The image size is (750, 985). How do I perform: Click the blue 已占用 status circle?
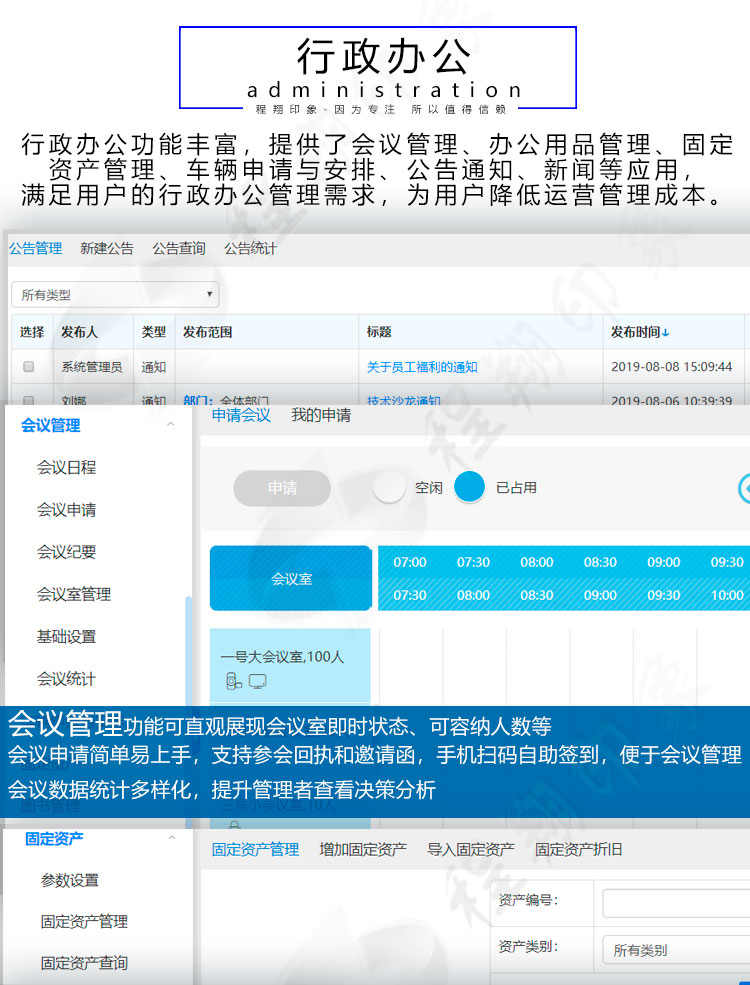click(x=470, y=487)
